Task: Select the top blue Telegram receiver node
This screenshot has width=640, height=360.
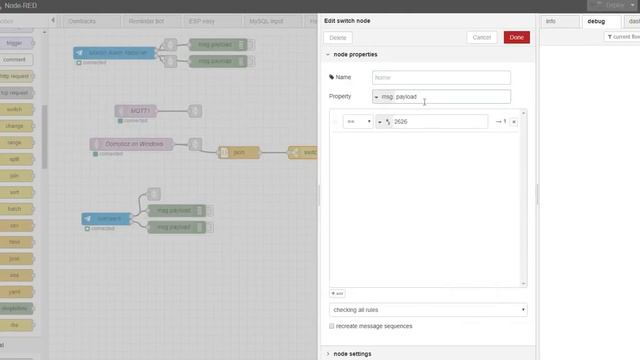Action: point(115,53)
